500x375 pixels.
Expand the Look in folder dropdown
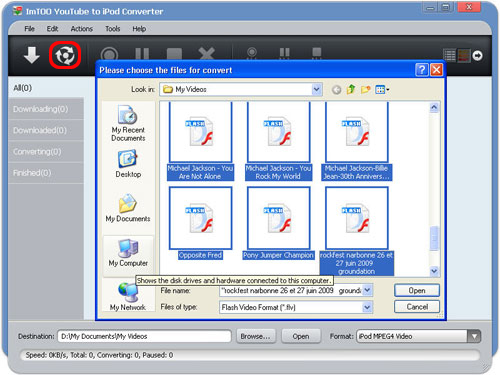pyautogui.click(x=316, y=89)
